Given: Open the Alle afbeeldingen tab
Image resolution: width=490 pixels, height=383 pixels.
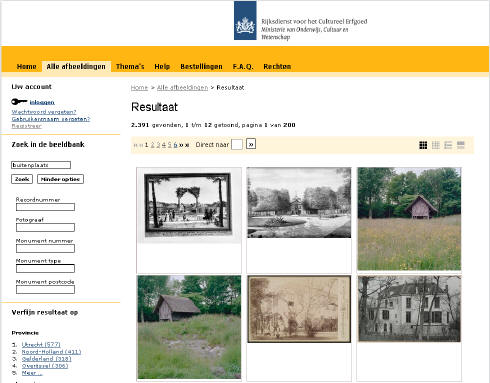Looking at the screenshot, I should [x=76, y=66].
